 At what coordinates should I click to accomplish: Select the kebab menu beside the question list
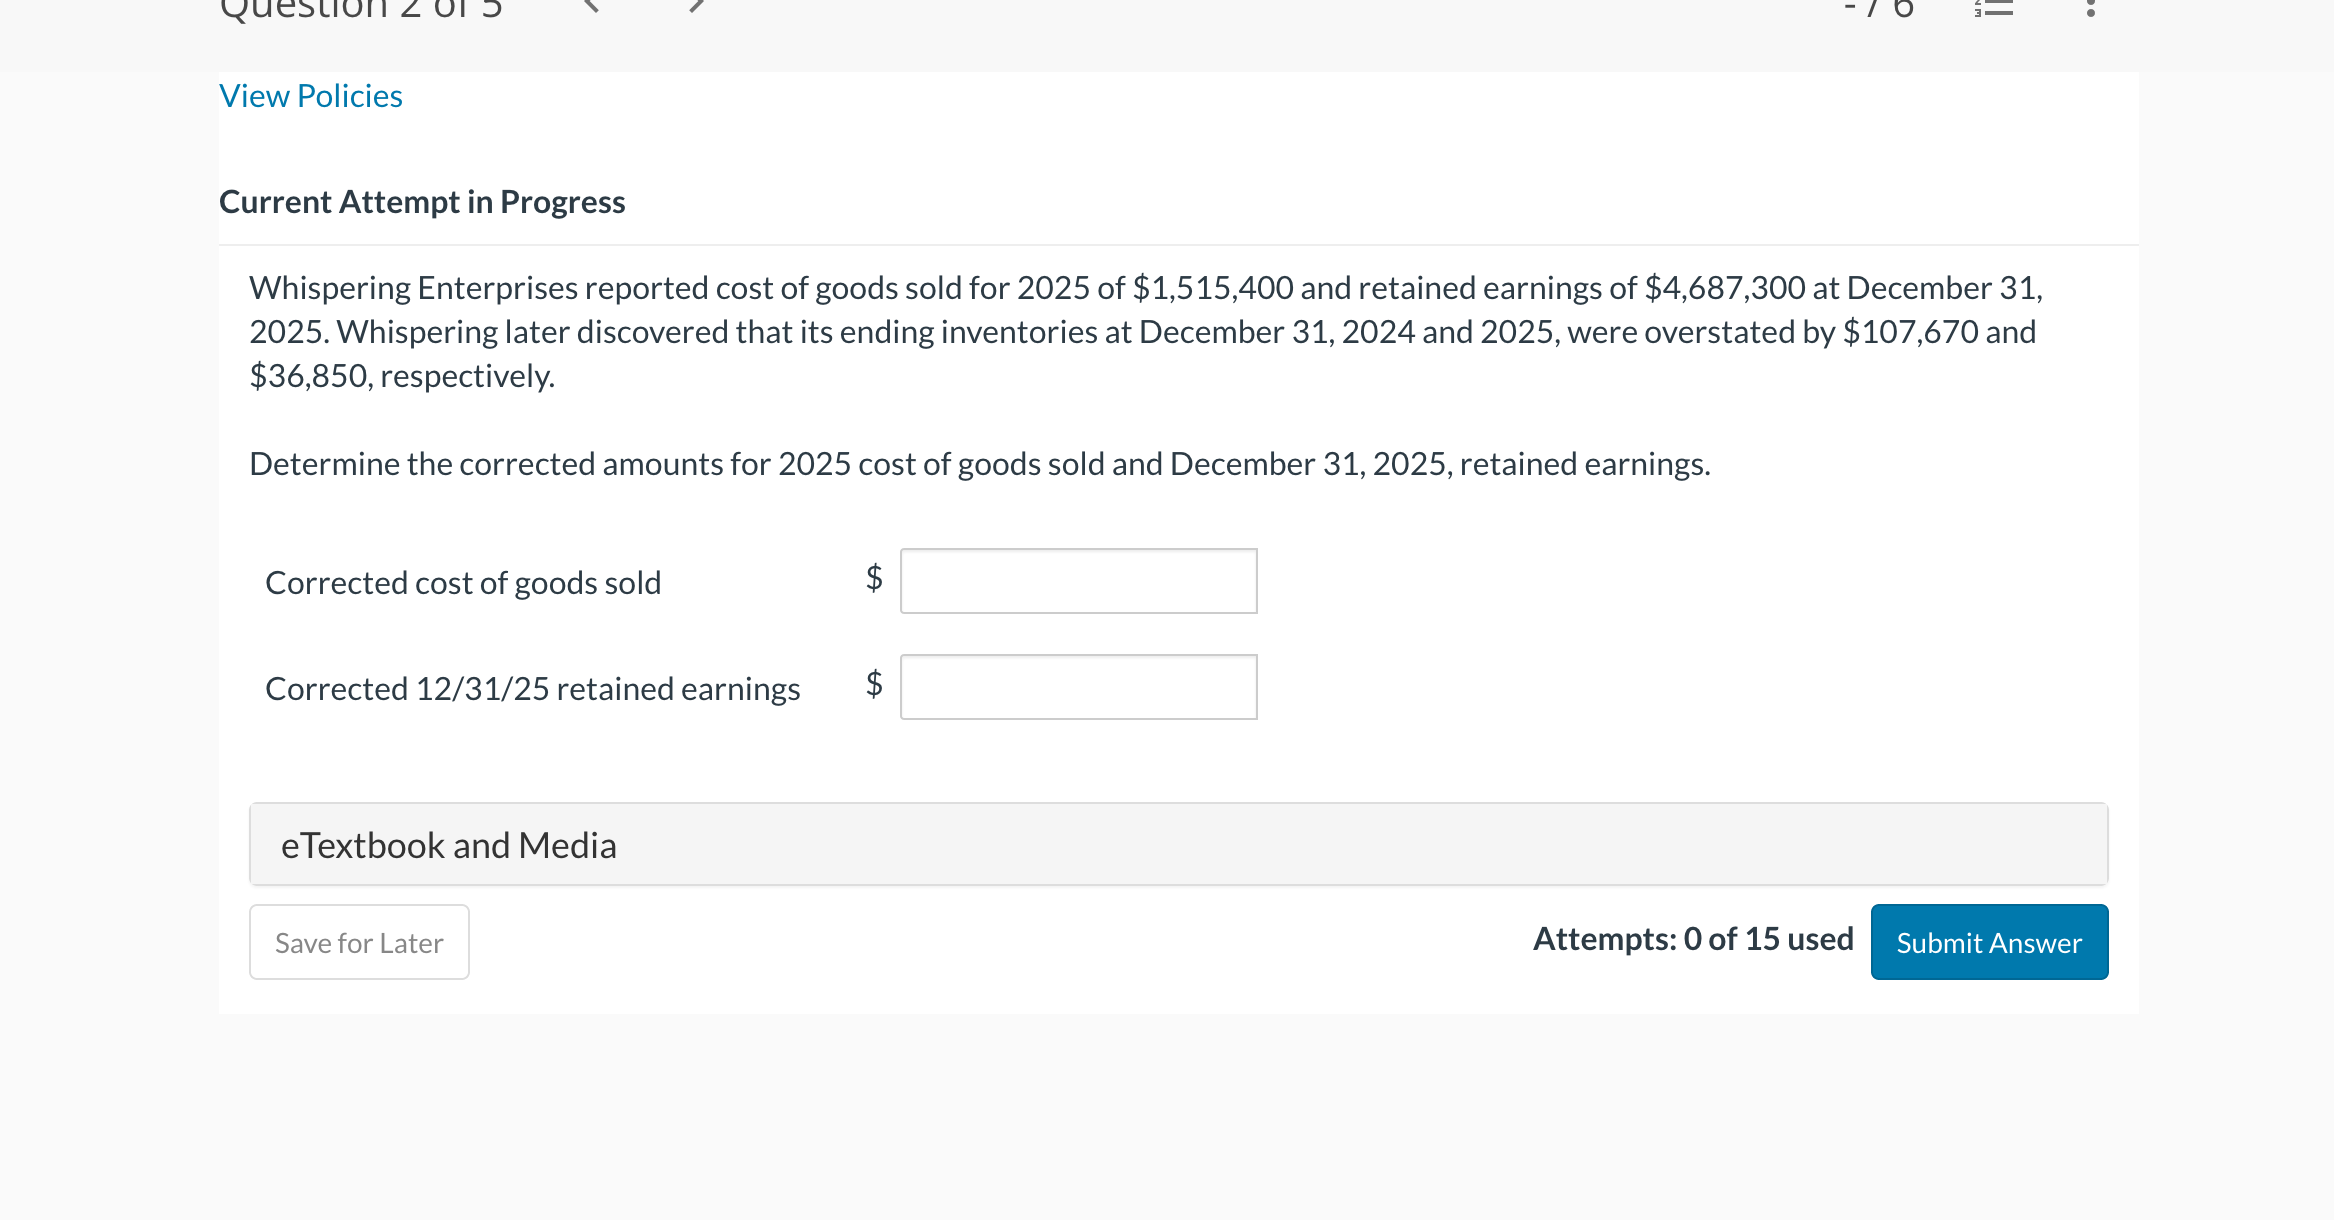(x=2090, y=8)
